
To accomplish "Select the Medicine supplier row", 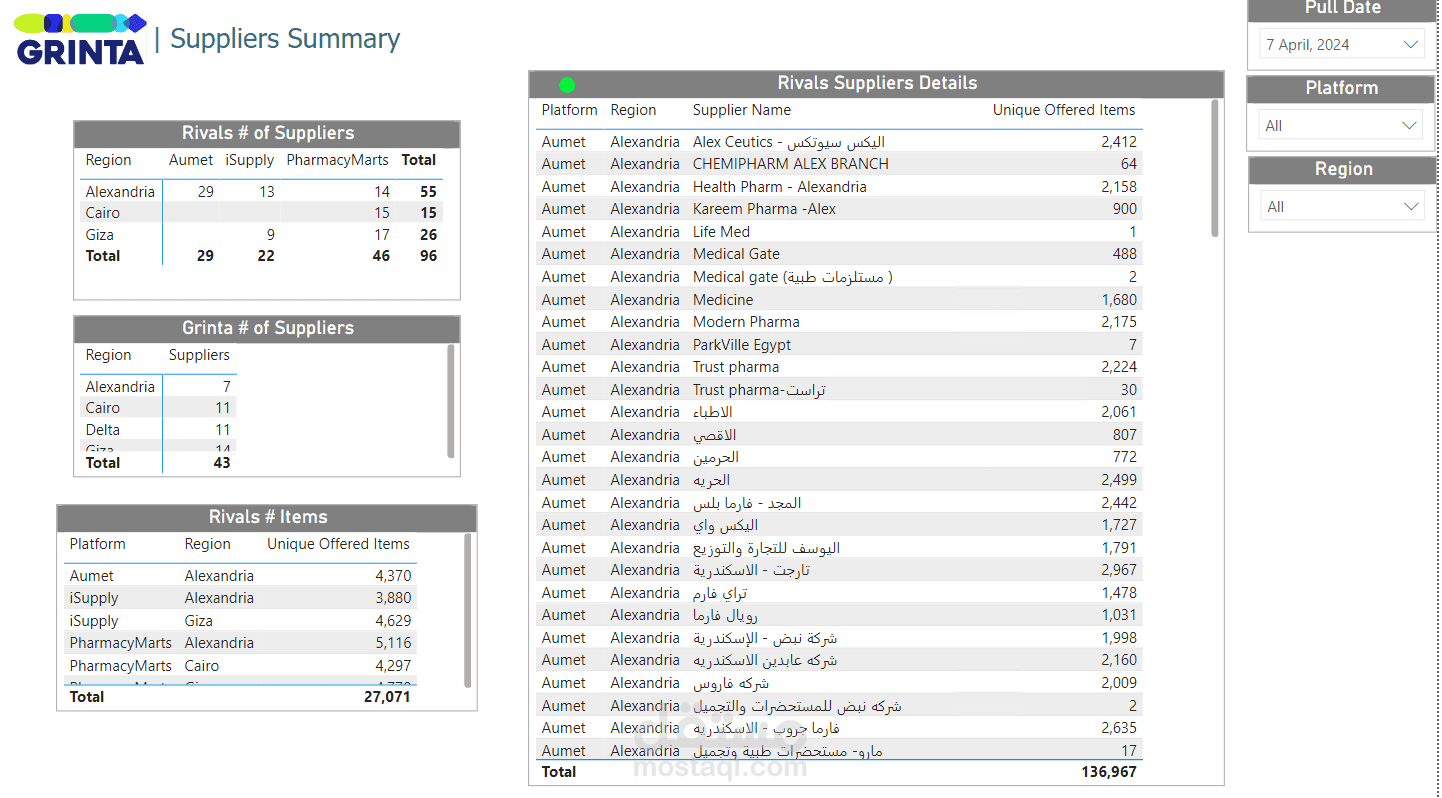I will tap(839, 299).
